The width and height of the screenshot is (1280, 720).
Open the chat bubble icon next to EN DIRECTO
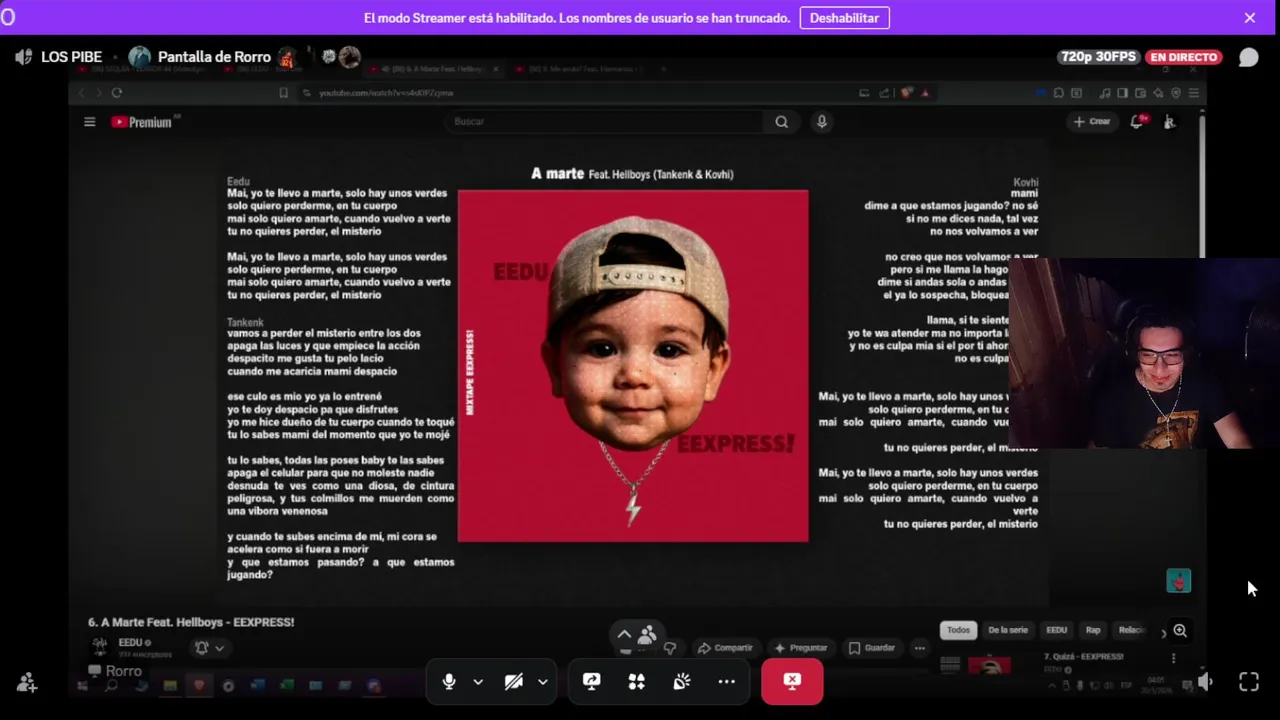click(x=1248, y=57)
